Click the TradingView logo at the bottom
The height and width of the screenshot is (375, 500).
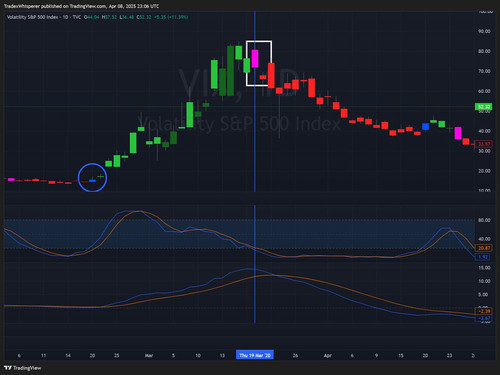(23, 368)
